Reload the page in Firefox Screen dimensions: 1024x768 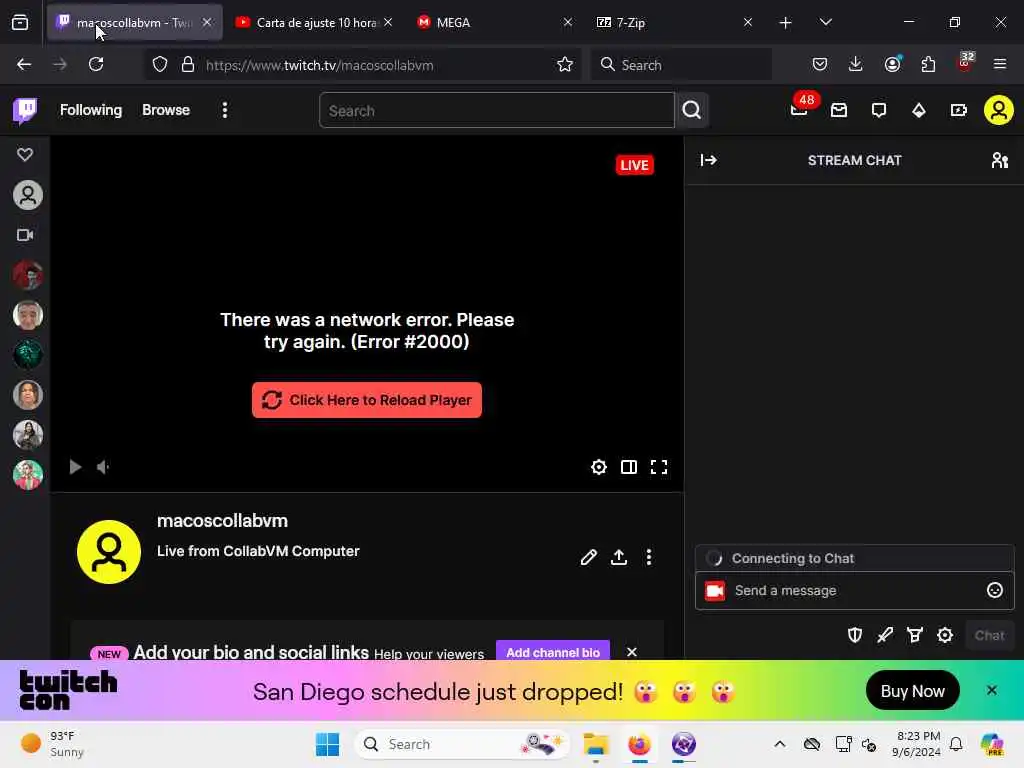click(x=96, y=65)
